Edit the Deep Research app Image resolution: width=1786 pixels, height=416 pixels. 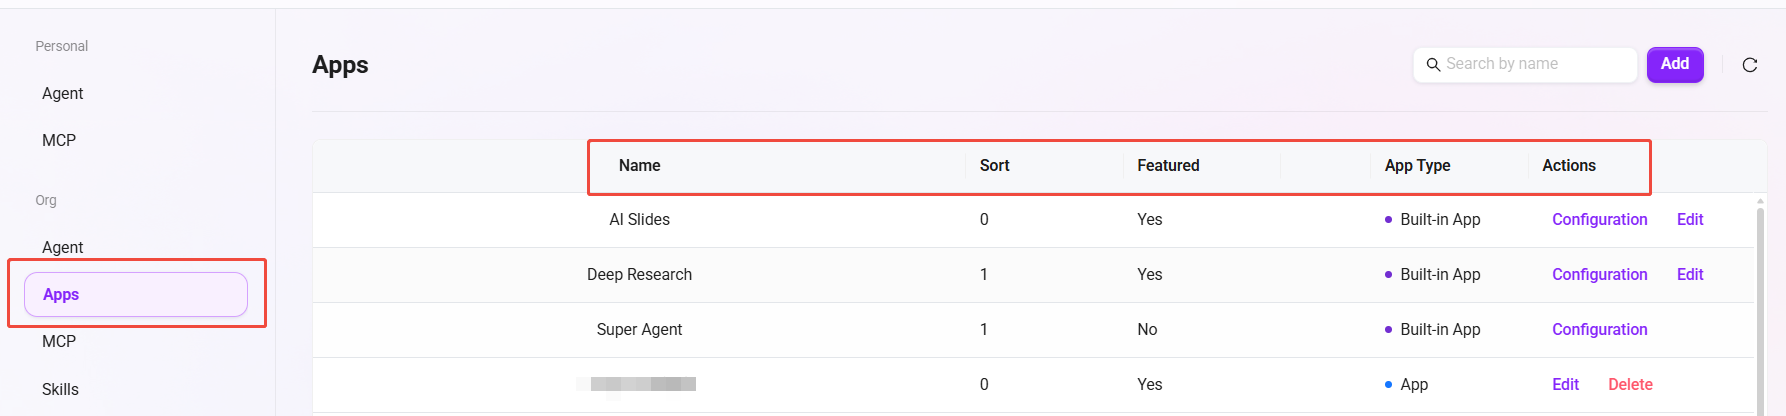pos(1690,274)
